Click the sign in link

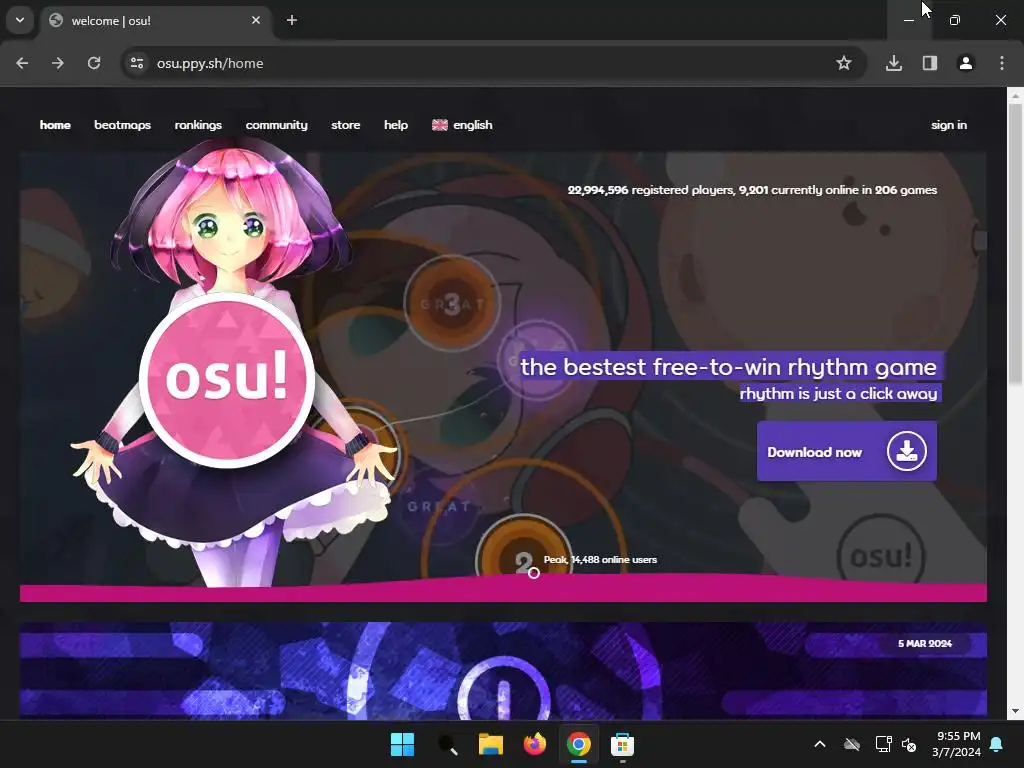pyautogui.click(x=949, y=125)
